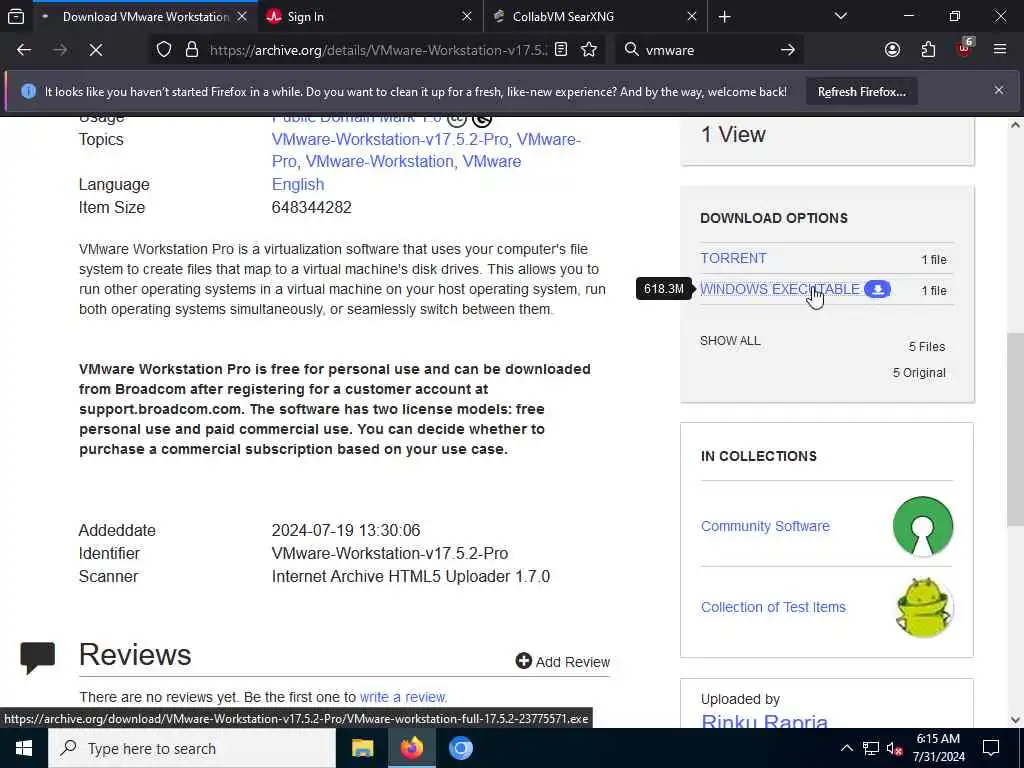The image size is (1024, 768).
Task: Click SHOW ALL files link
Action: [x=730, y=341]
